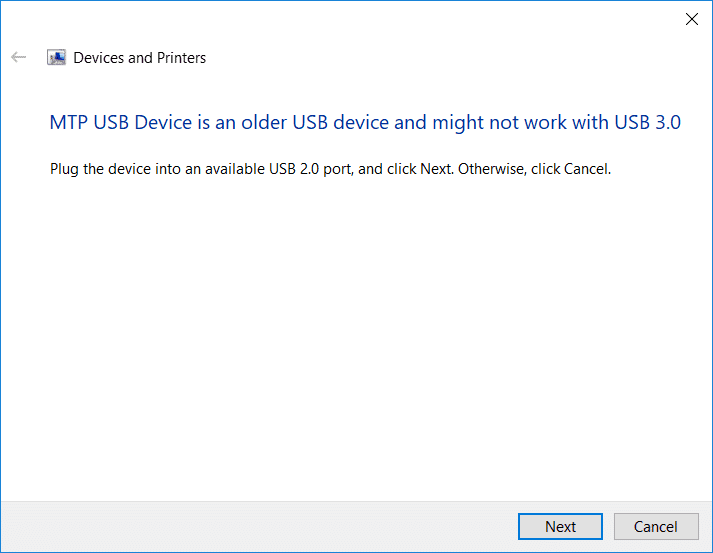Viewport: 713px width, 553px height.
Task: Click the word "Otherwise" in the instructions
Action: (493, 169)
